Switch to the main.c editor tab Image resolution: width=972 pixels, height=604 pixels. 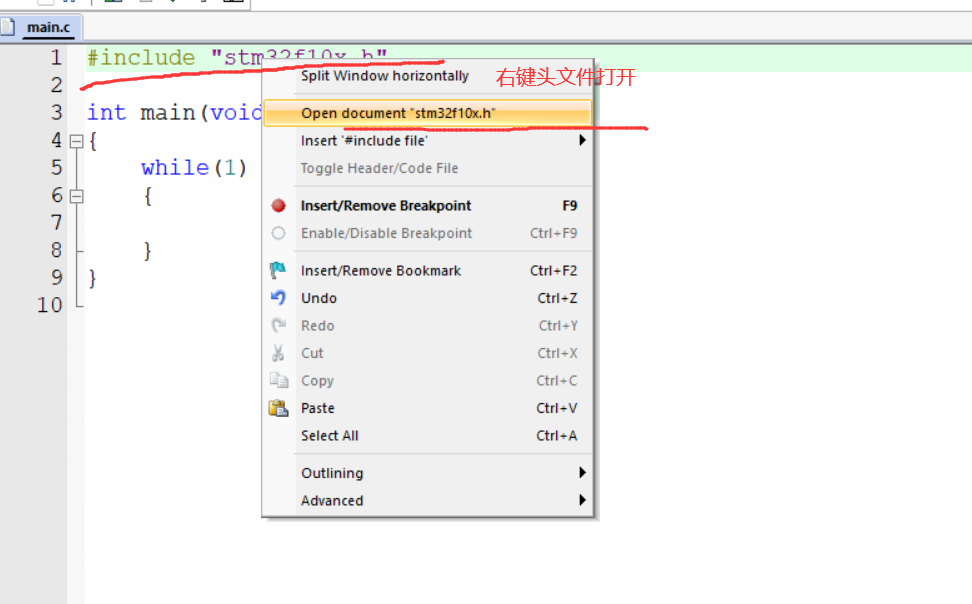(x=48, y=27)
